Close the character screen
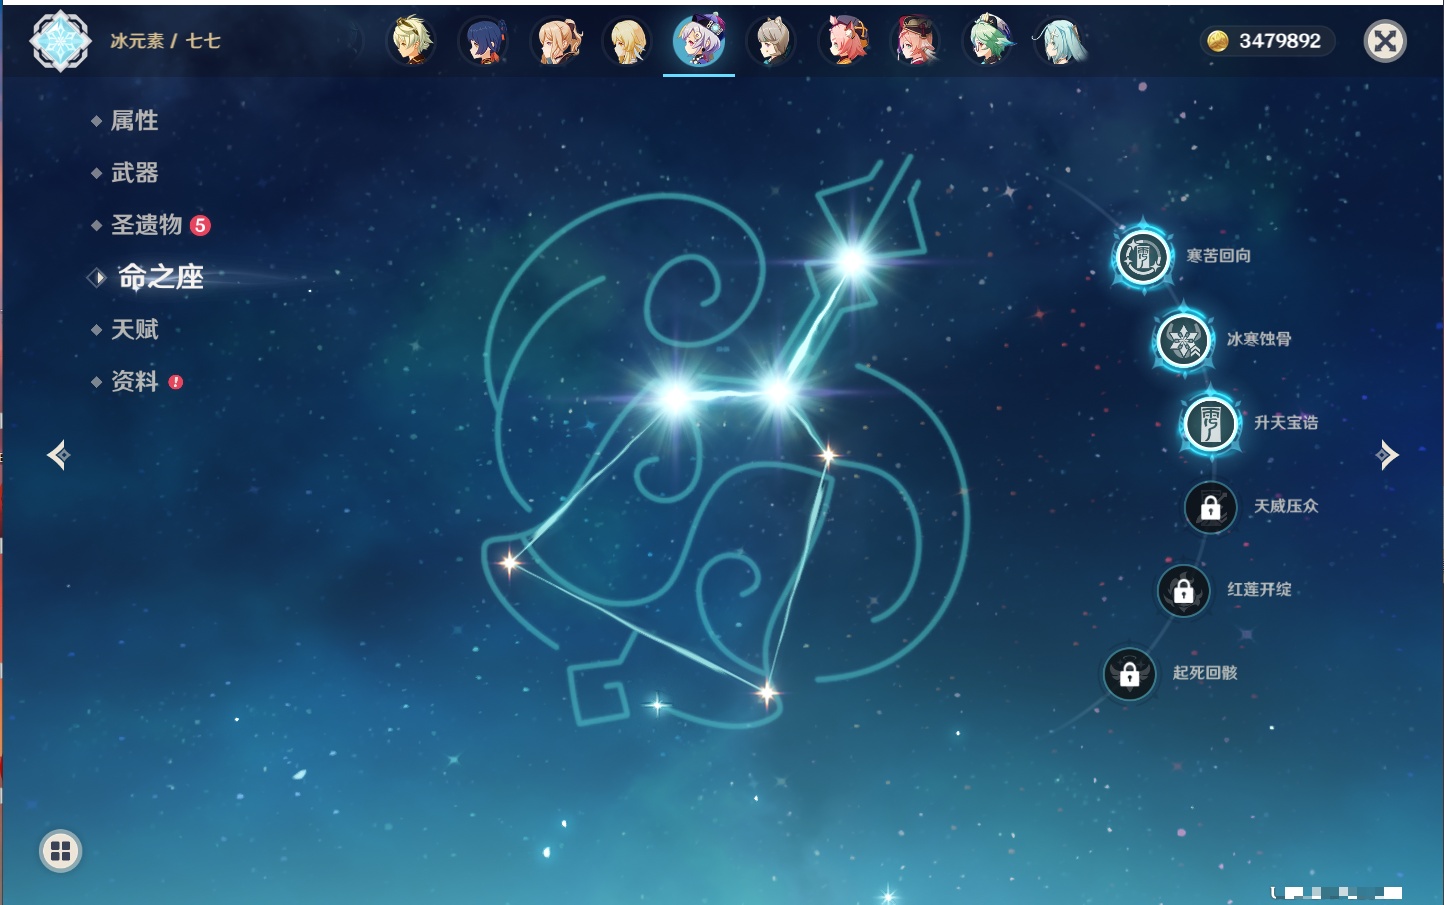Image resolution: width=1444 pixels, height=905 pixels. click(x=1386, y=41)
